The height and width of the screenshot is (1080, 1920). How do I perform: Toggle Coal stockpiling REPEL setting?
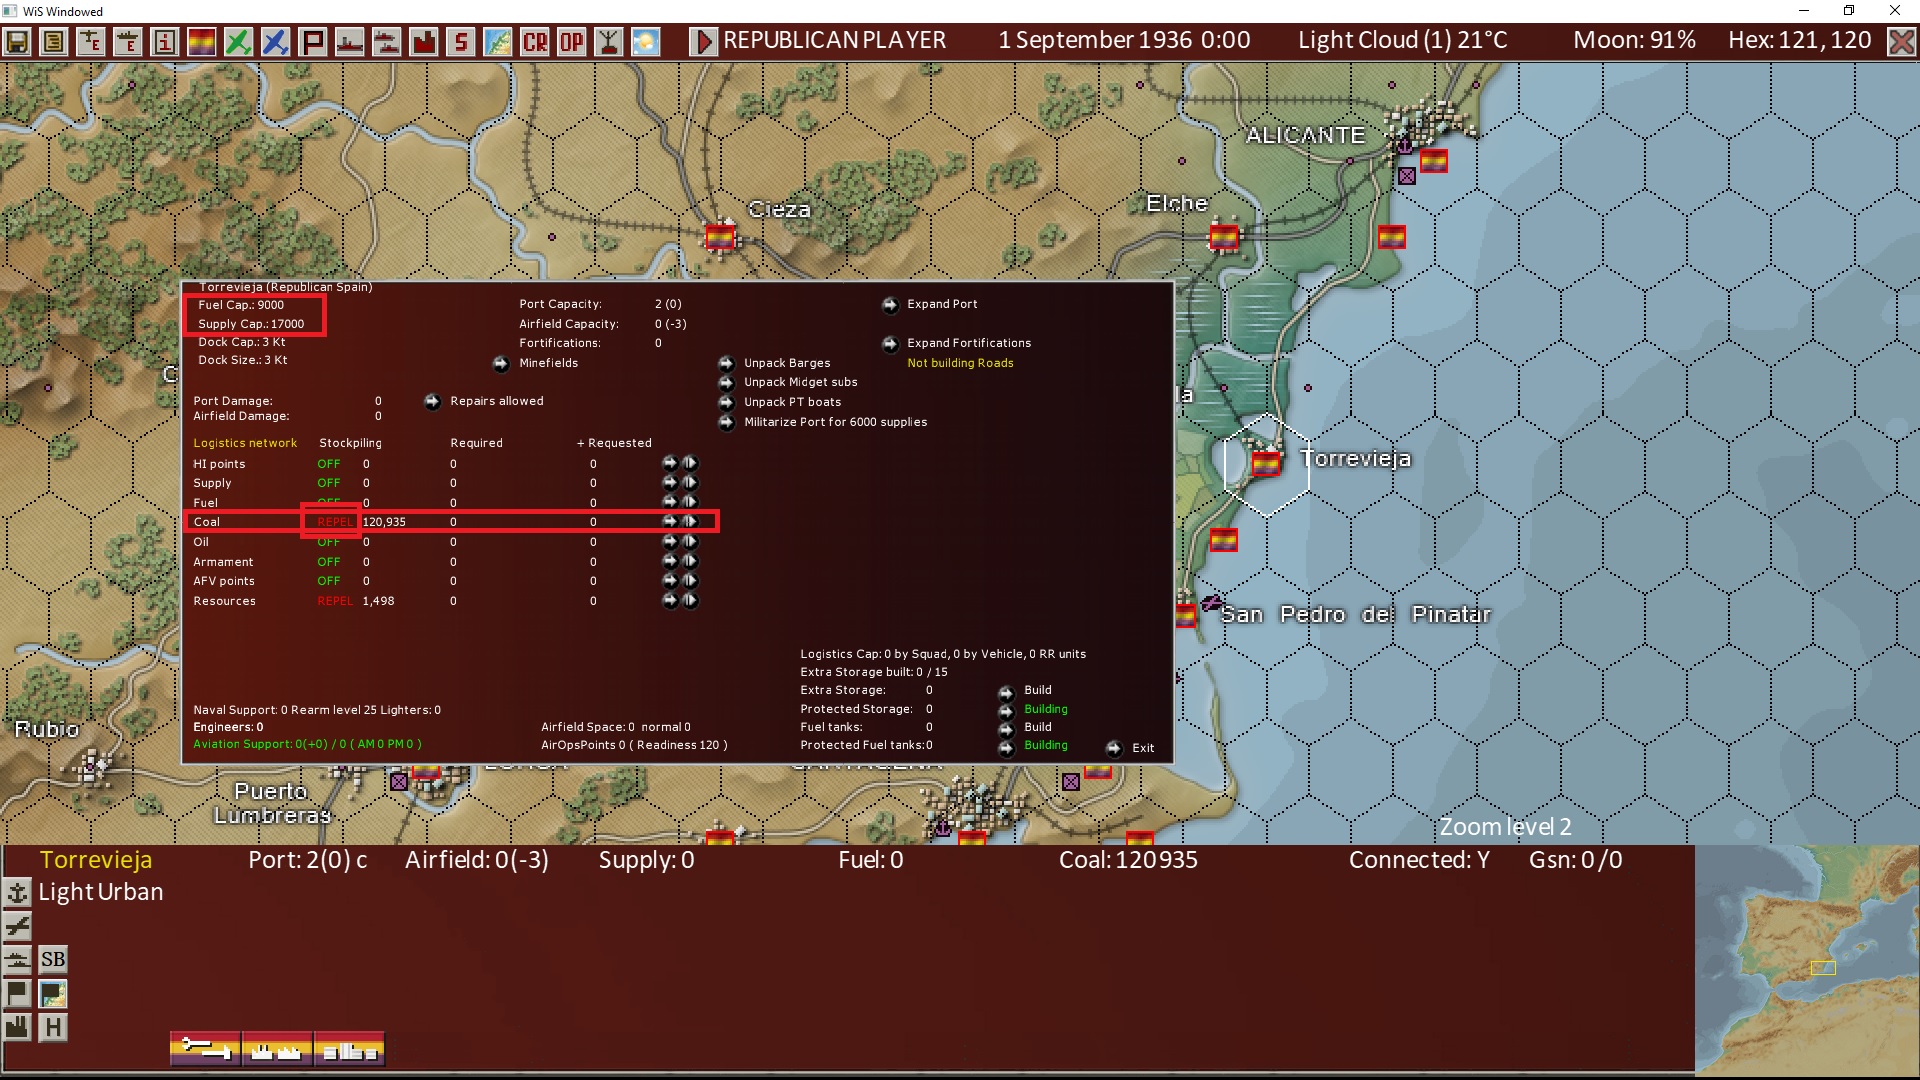[x=334, y=522]
